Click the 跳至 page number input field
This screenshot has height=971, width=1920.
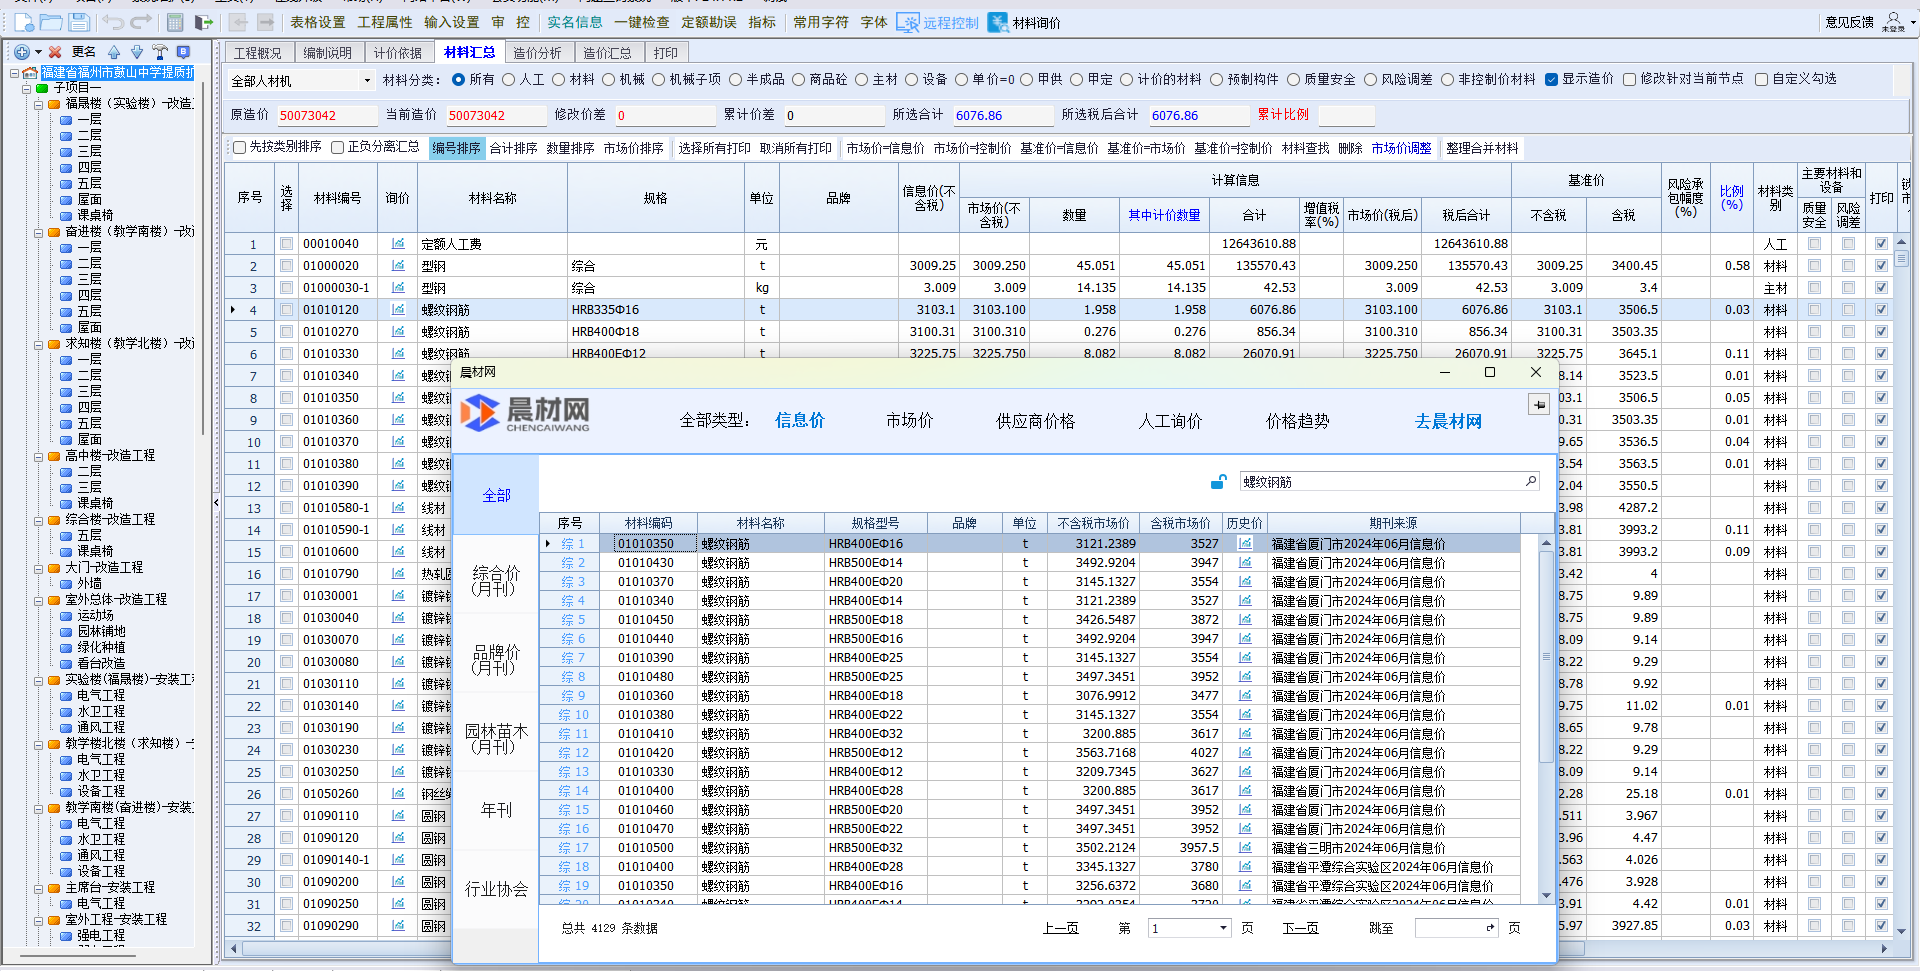click(1450, 928)
